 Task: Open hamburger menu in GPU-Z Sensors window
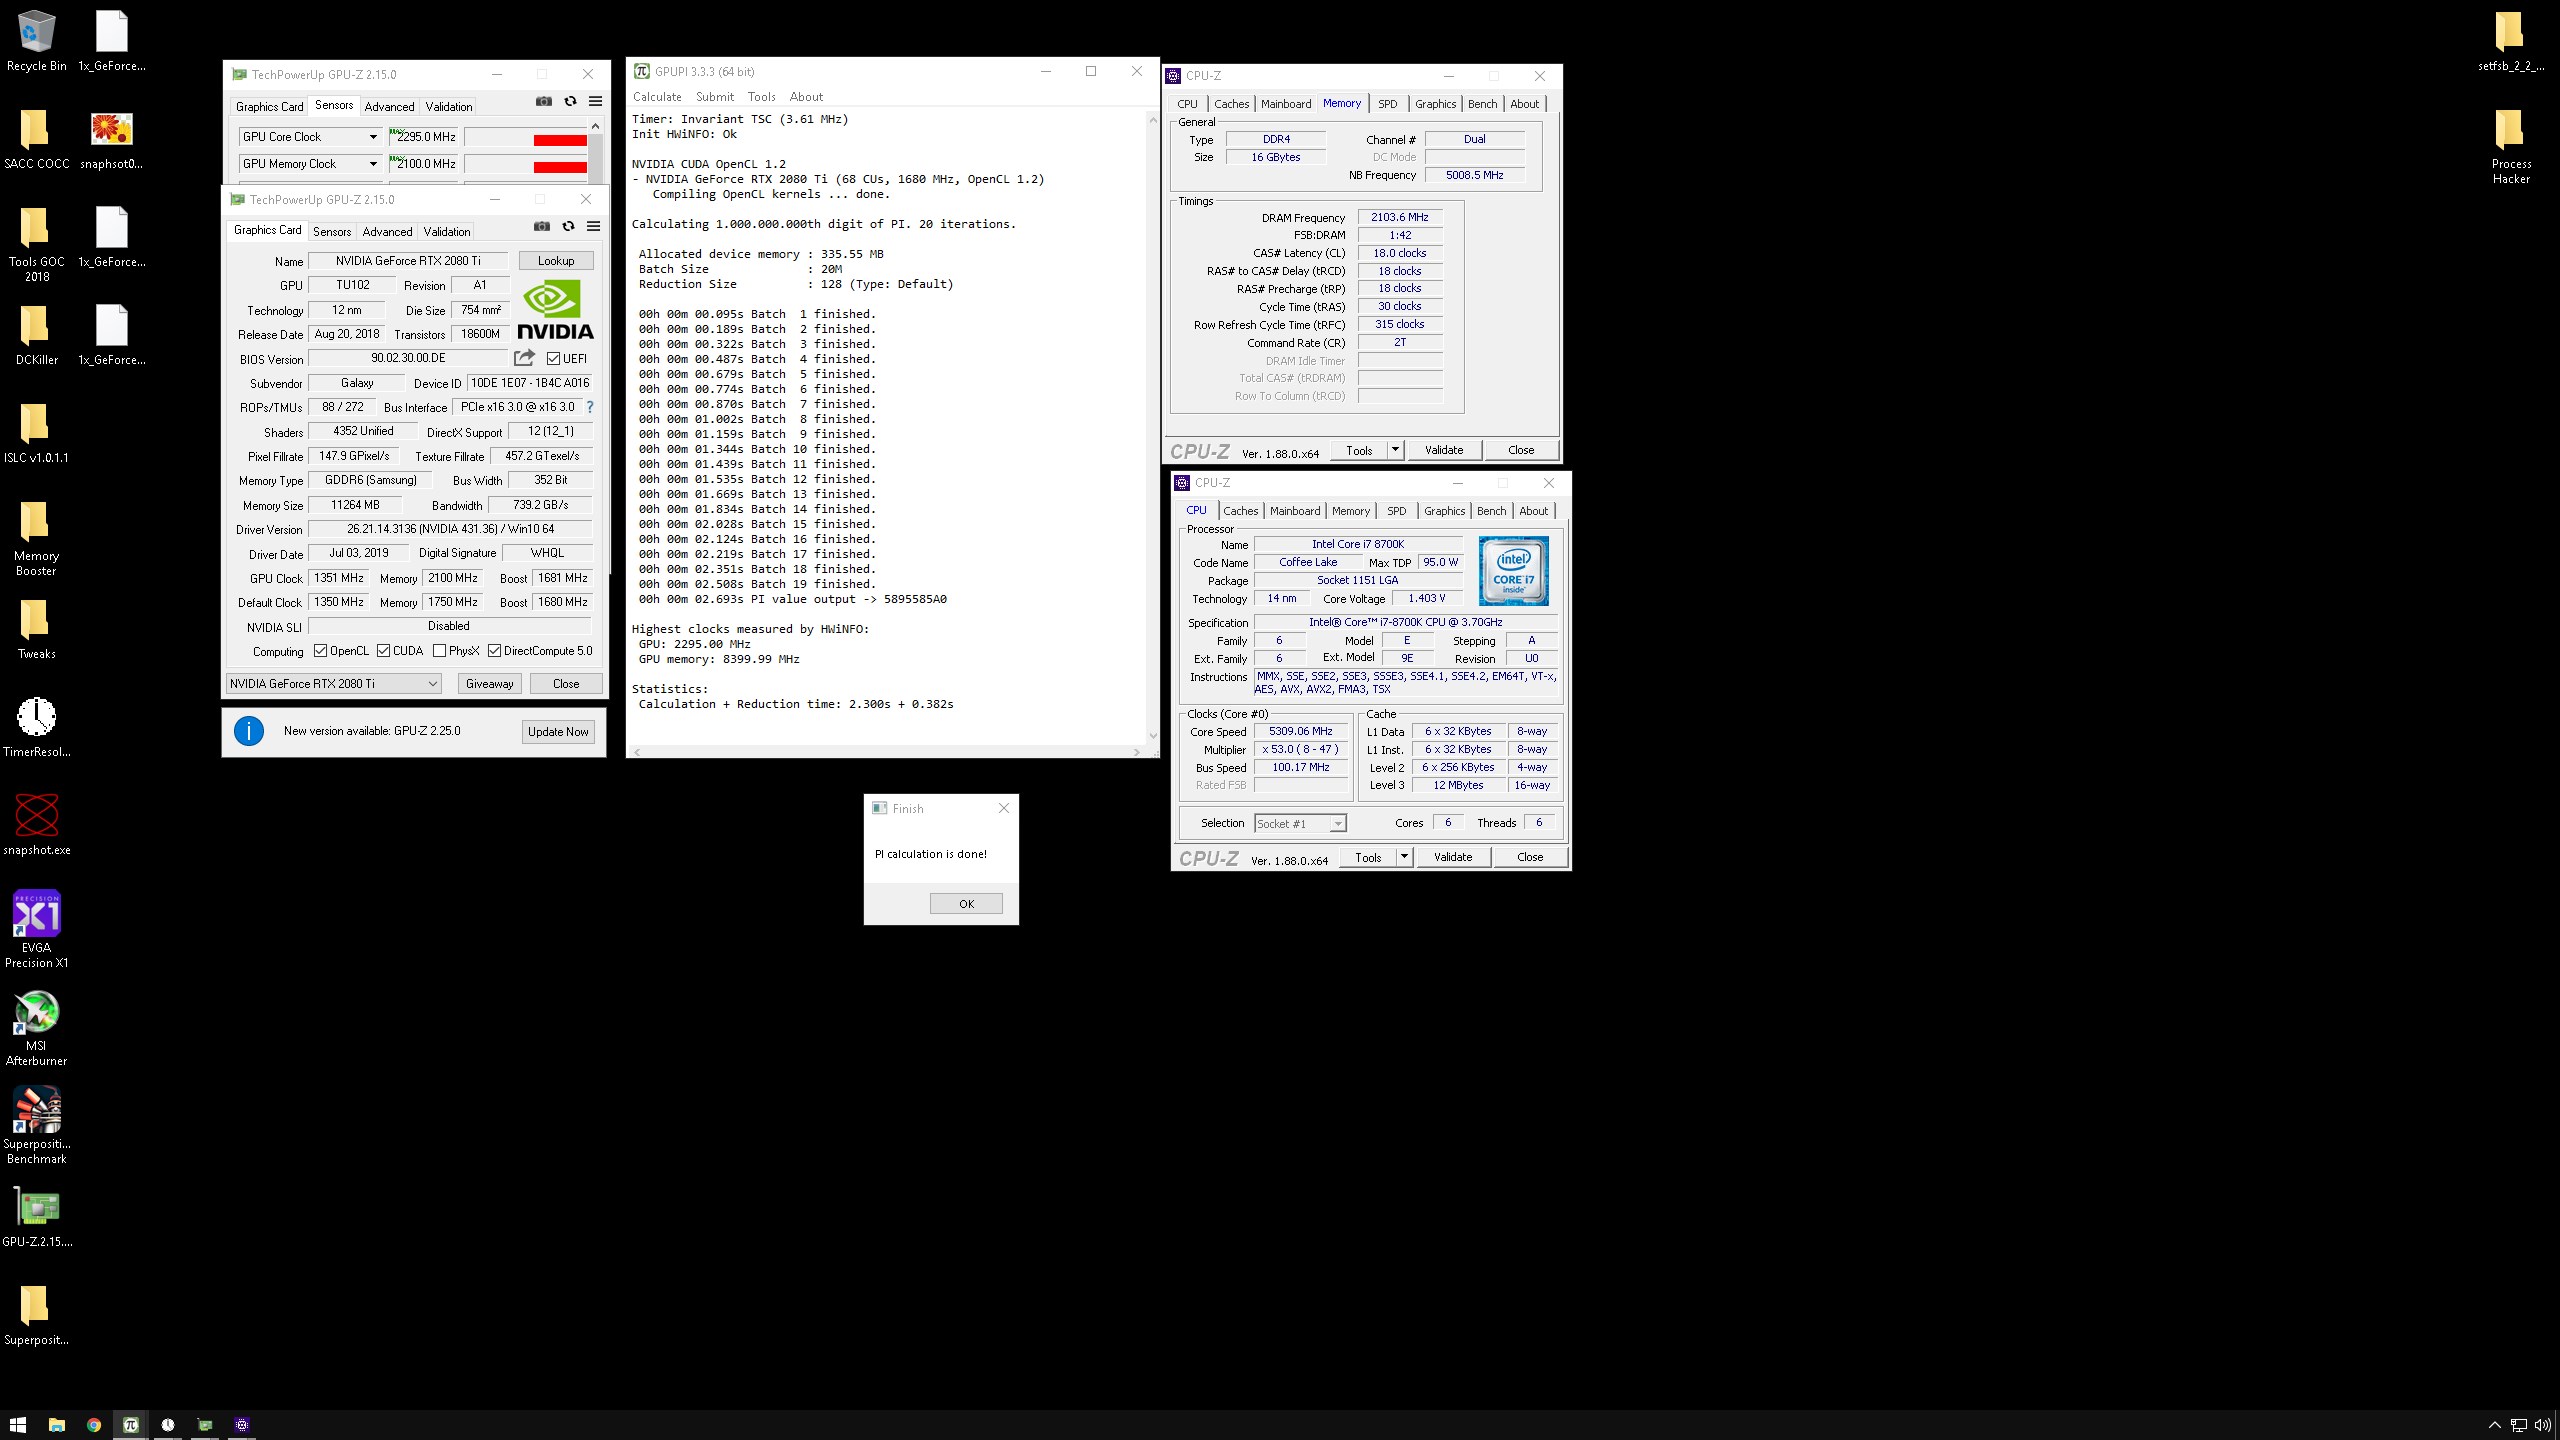pyautogui.click(x=596, y=101)
